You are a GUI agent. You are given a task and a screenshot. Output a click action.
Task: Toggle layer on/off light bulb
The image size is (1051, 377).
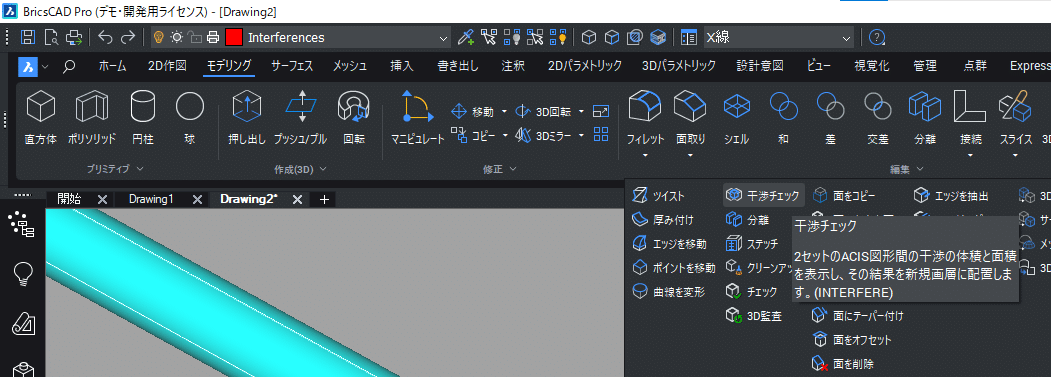point(160,38)
